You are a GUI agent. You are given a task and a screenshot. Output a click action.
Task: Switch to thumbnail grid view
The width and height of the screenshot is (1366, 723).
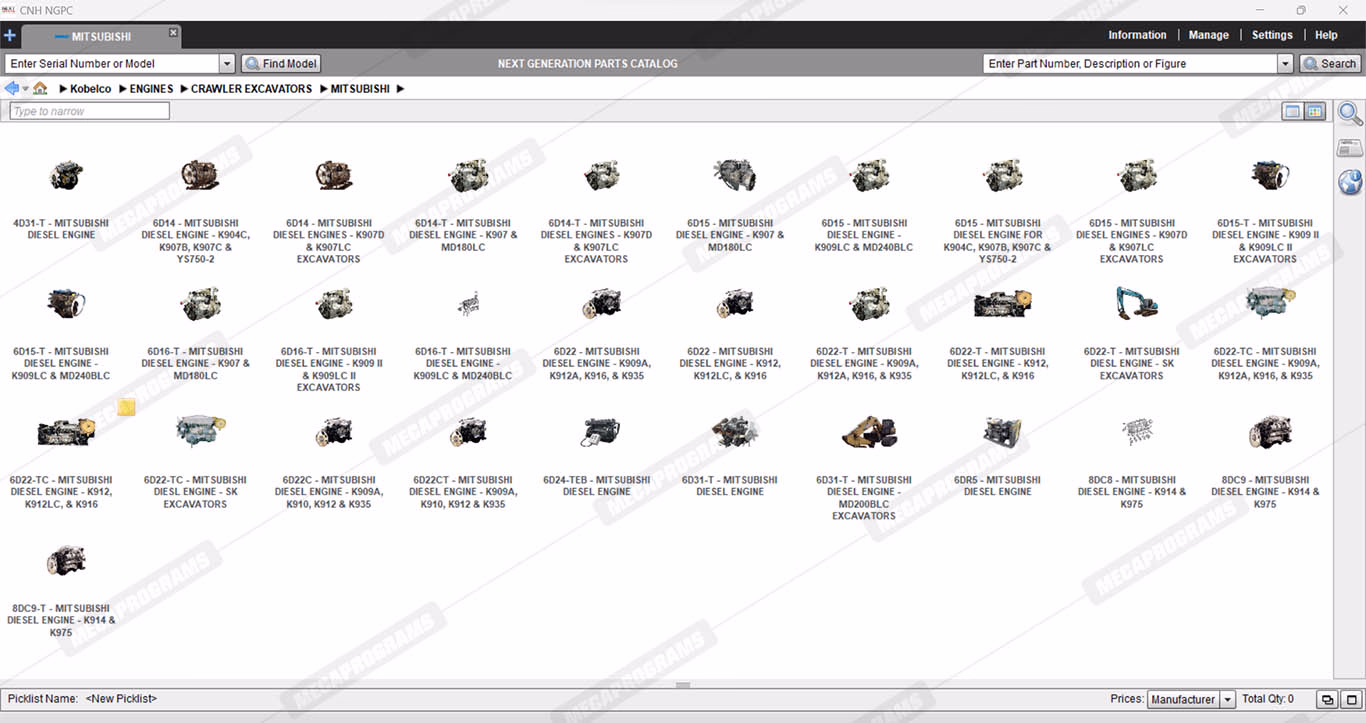click(x=1315, y=112)
